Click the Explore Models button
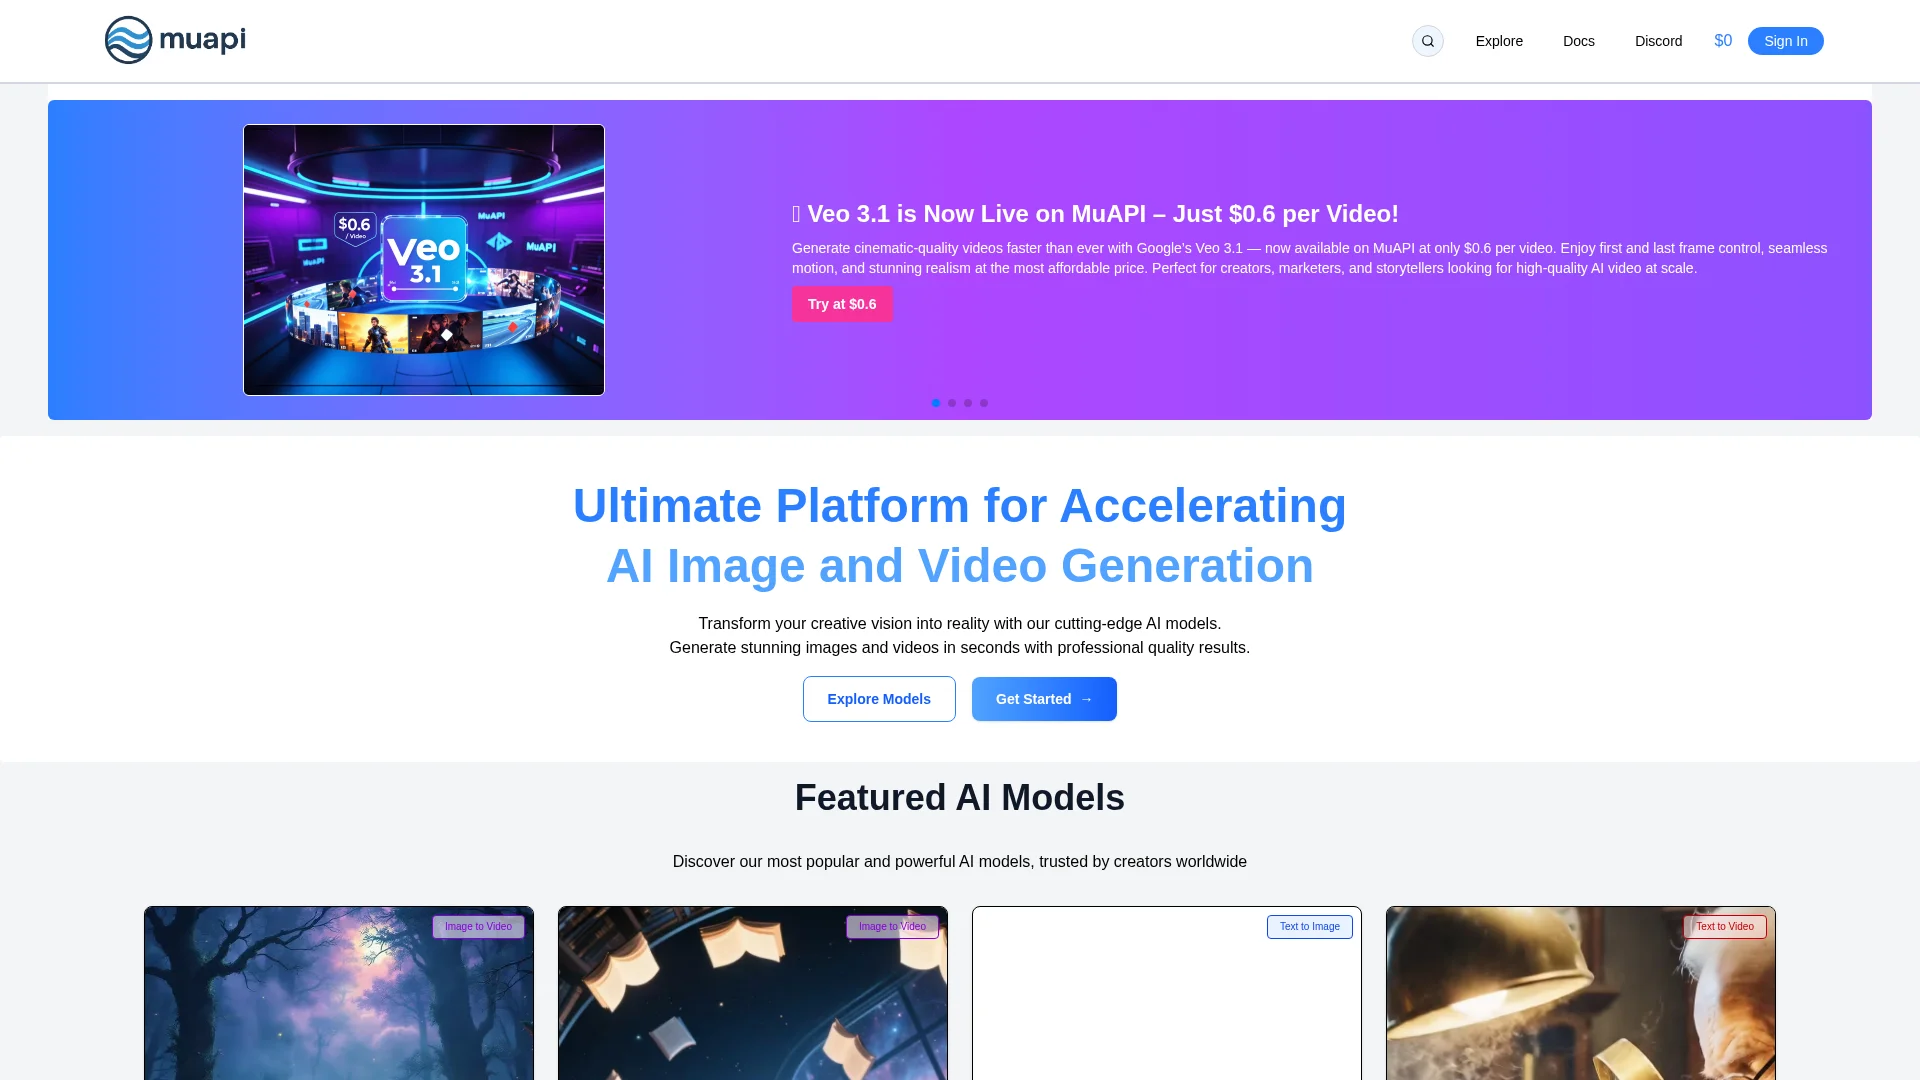Screen dimensions: 1920x1080 (879, 699)
